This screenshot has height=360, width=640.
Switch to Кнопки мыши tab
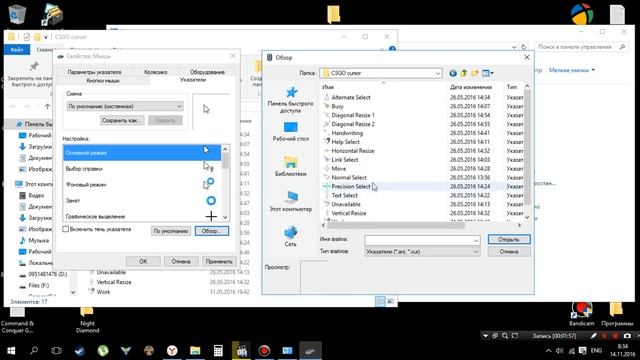click(103, 81)
